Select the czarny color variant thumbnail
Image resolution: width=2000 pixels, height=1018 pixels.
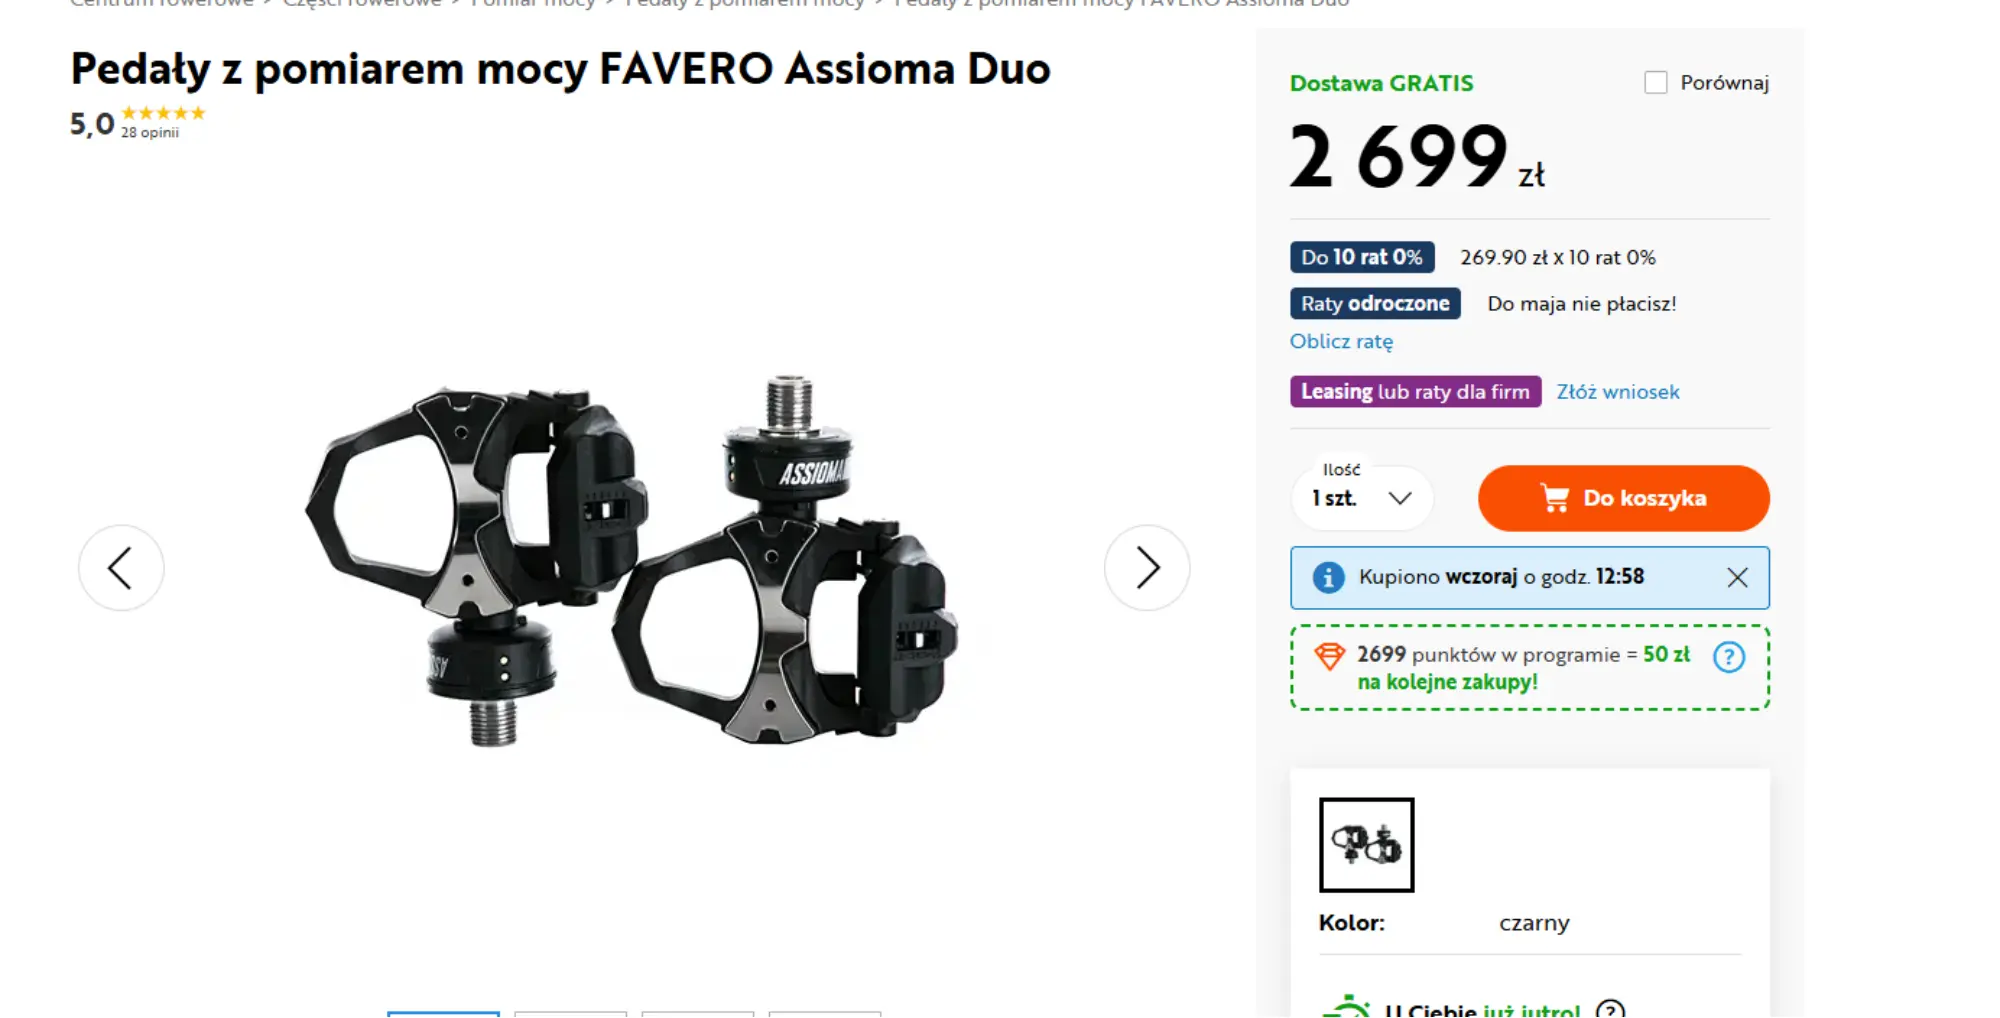click(x=1366, y=845)
